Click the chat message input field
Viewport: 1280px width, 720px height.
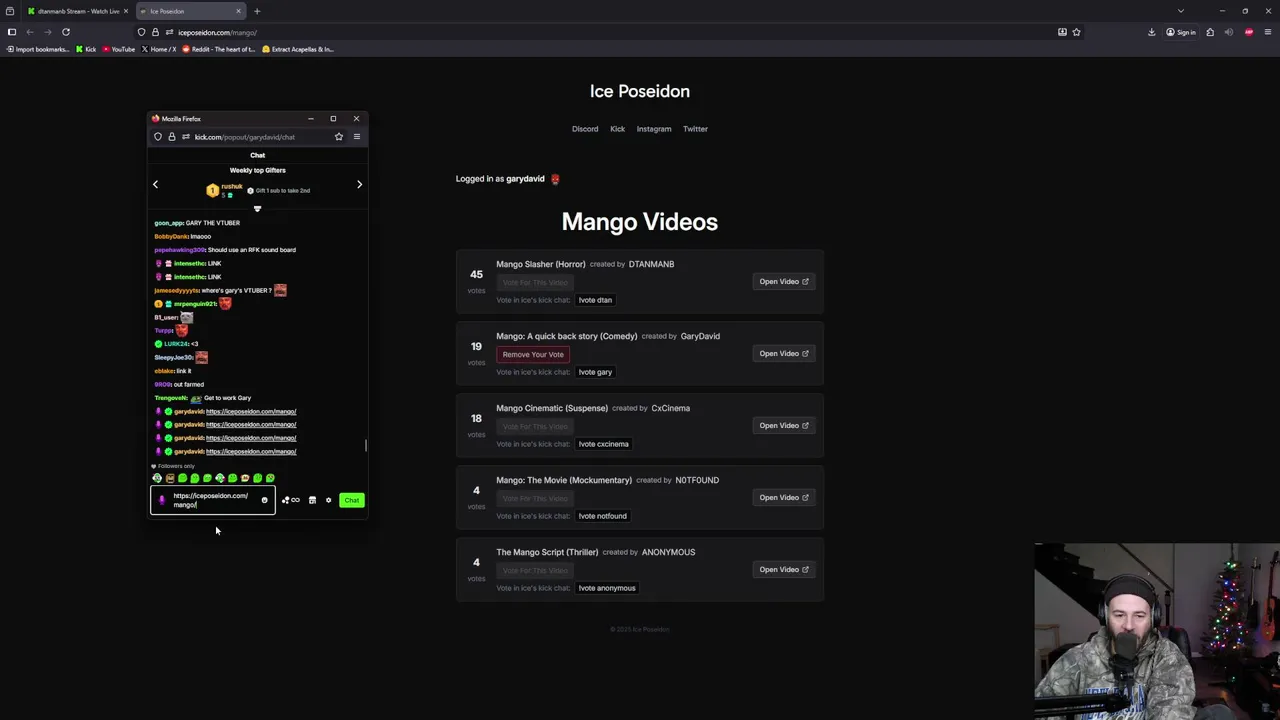(x=214, y=500)
